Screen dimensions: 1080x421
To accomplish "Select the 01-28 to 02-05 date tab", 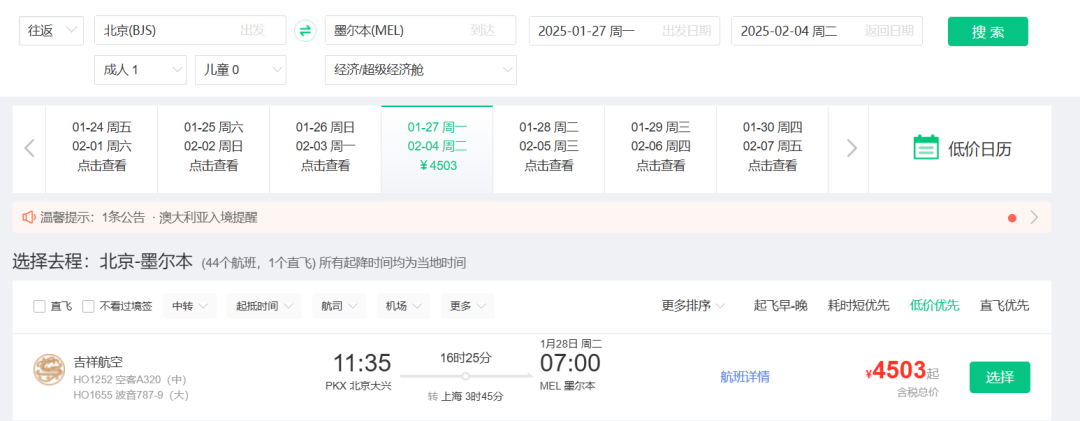I will (548, 146).
